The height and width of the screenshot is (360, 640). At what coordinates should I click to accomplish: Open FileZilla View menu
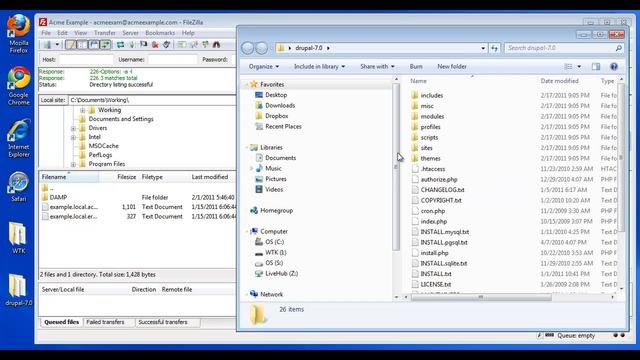(x=80, y=33)
